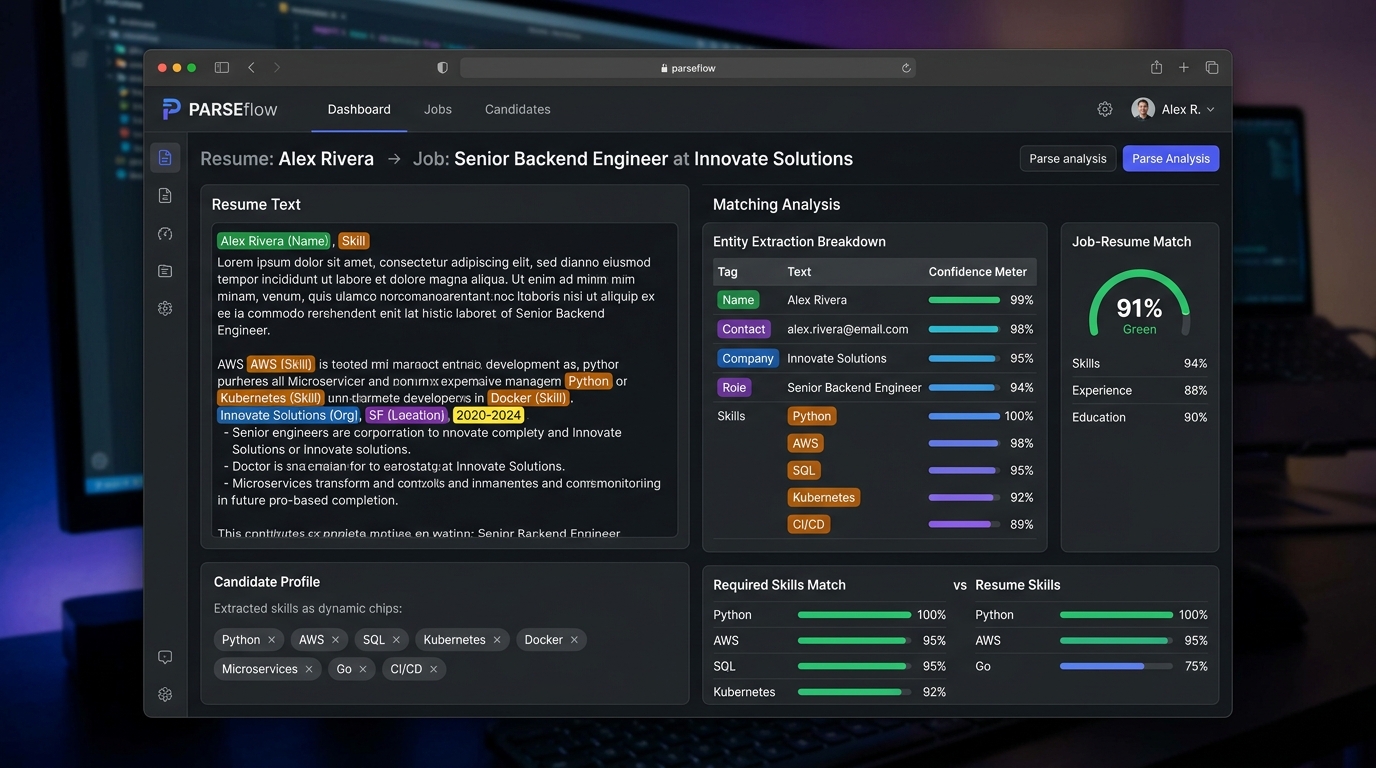1376x768 pixels.
Task: Open the list panel sidebar icon
Action: click(x=165, y=271)
